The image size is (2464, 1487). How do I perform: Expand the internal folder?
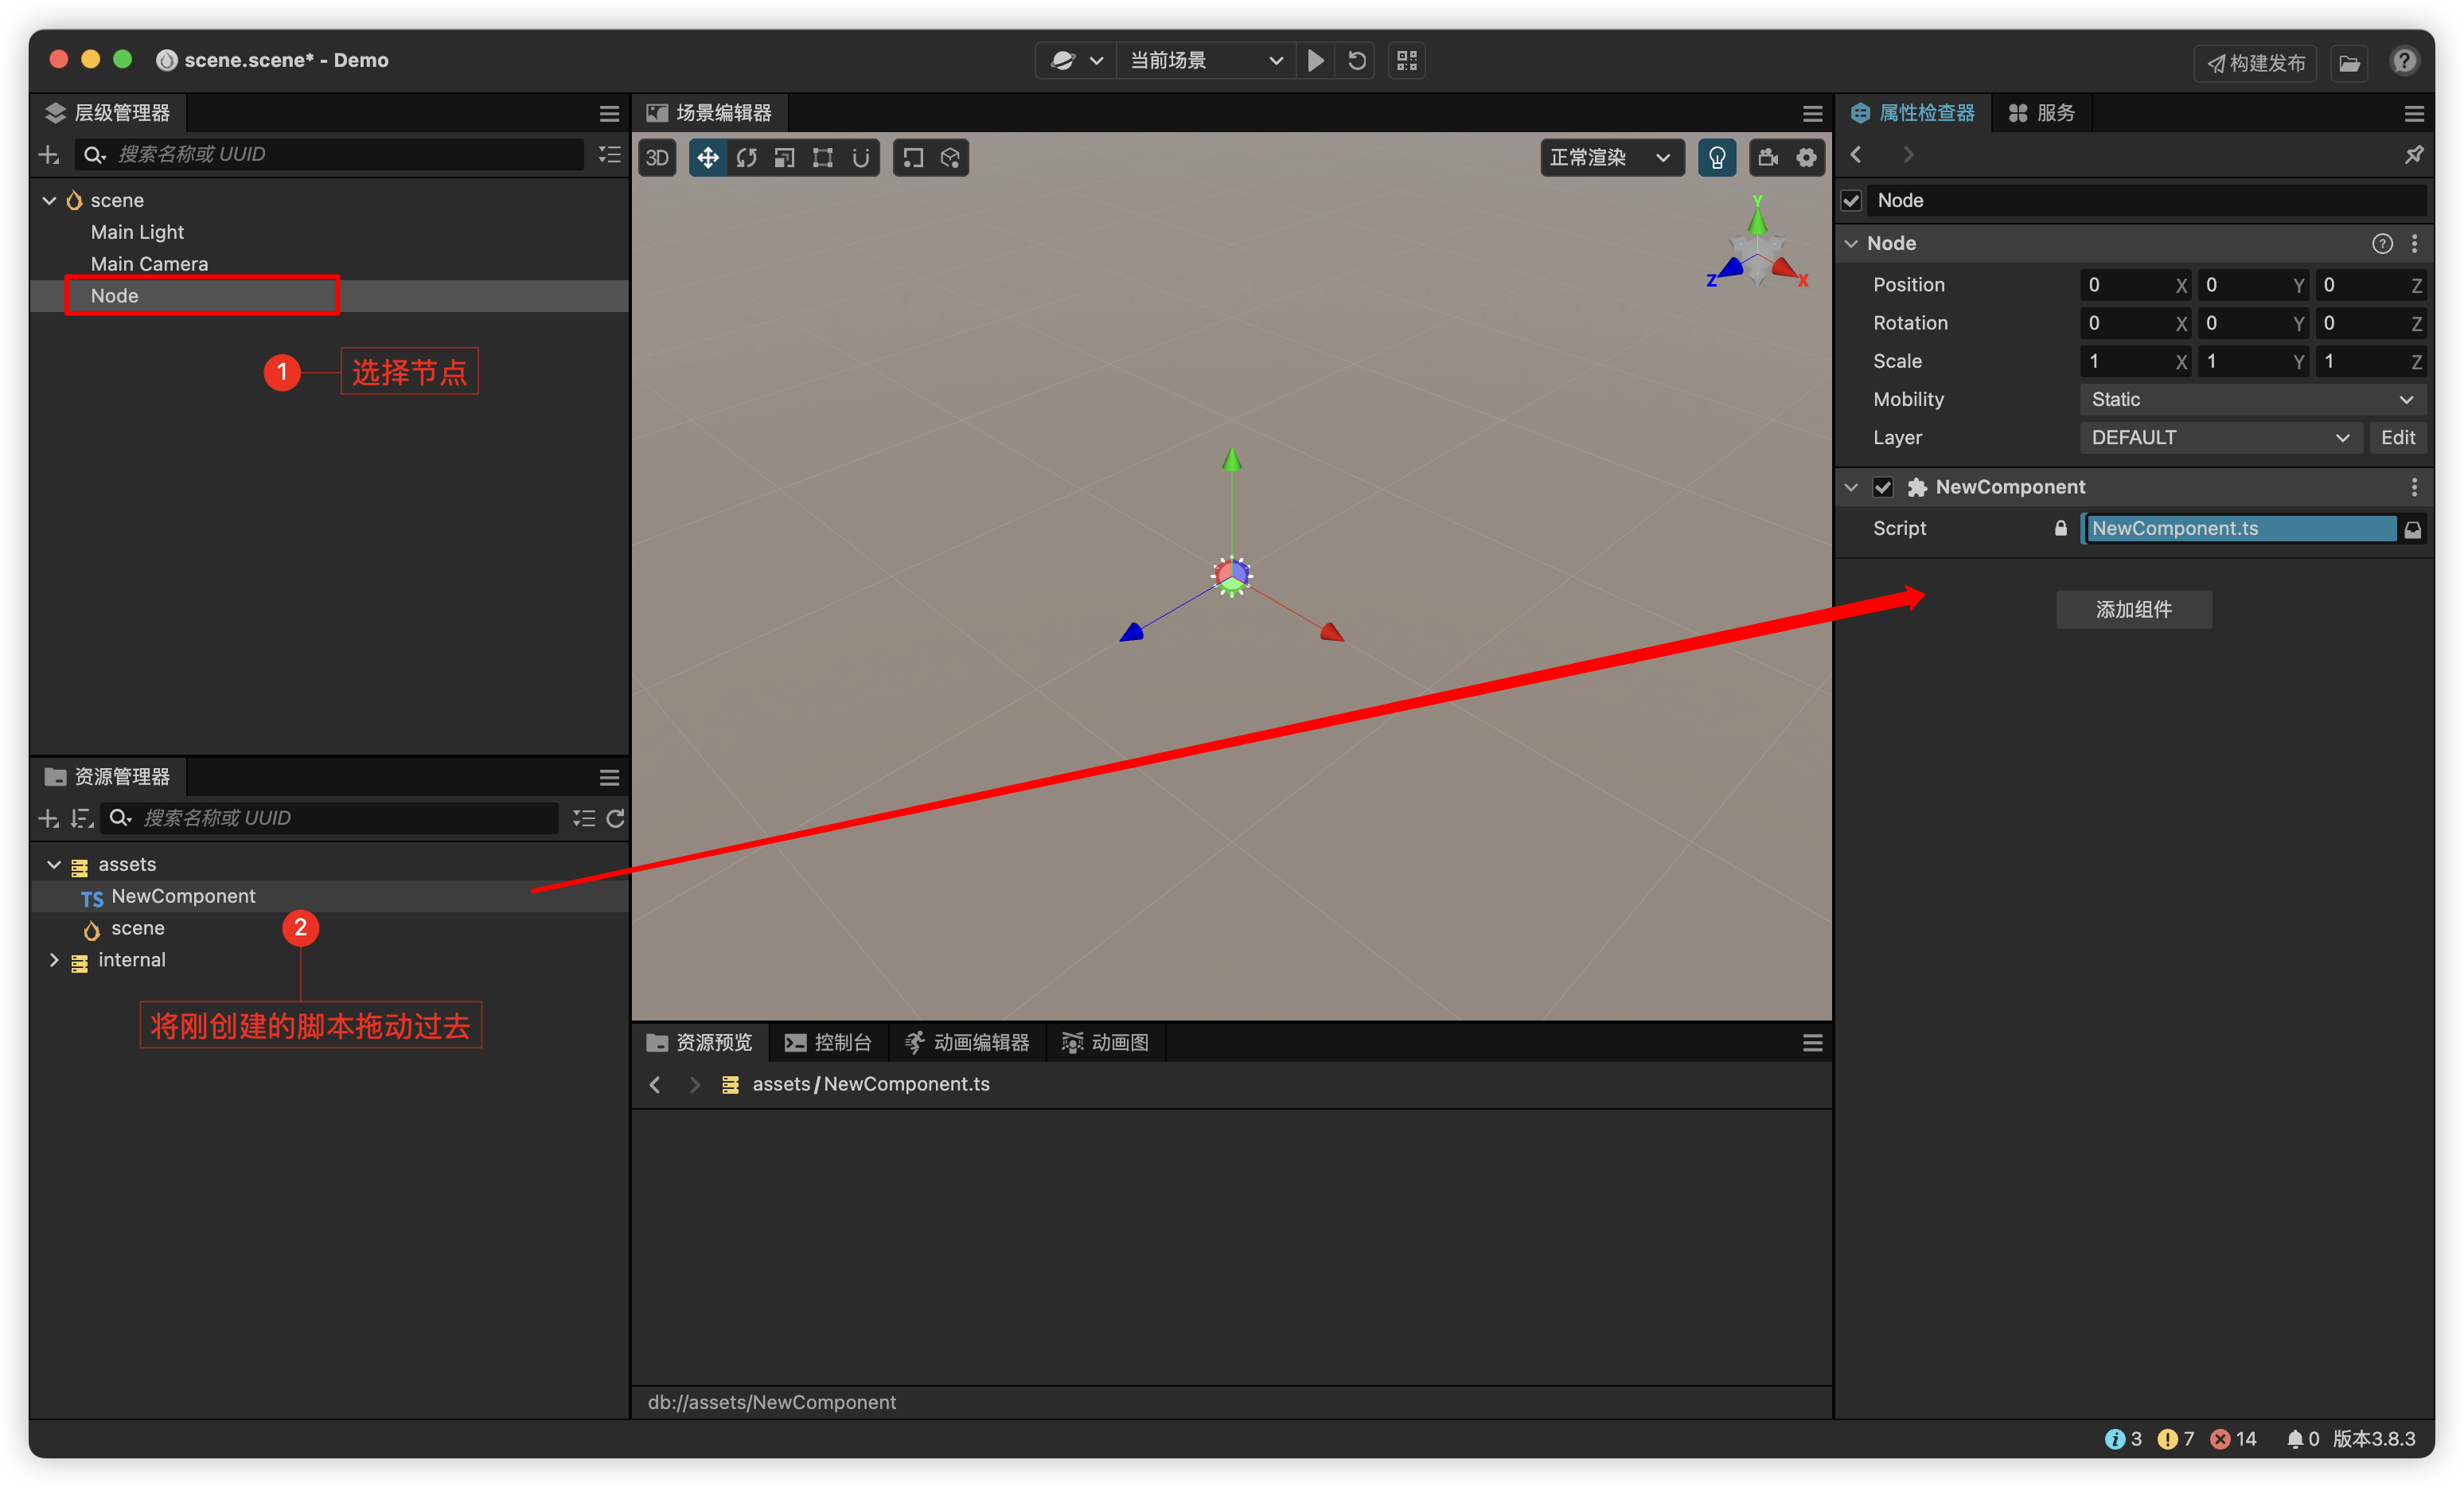pyautogui.click(x=54, y=960)
